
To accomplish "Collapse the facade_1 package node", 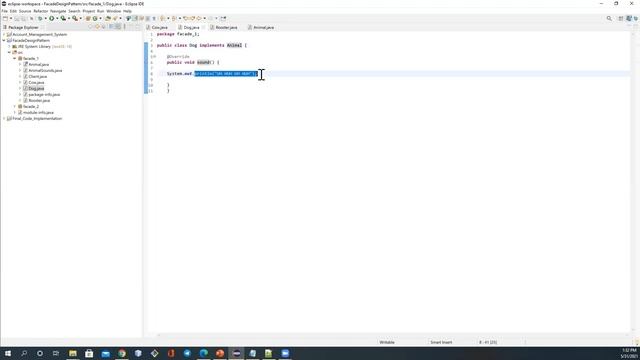I will point(15,58).
